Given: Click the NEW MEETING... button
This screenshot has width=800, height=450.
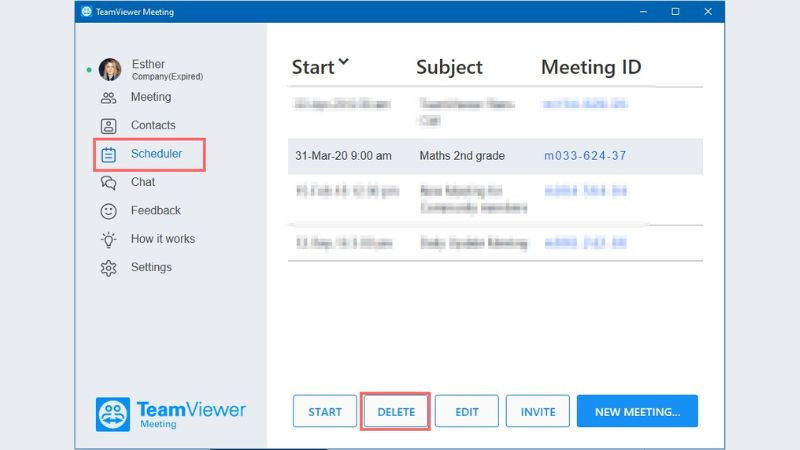Looking at the screenshot, I should pos(637,411).
